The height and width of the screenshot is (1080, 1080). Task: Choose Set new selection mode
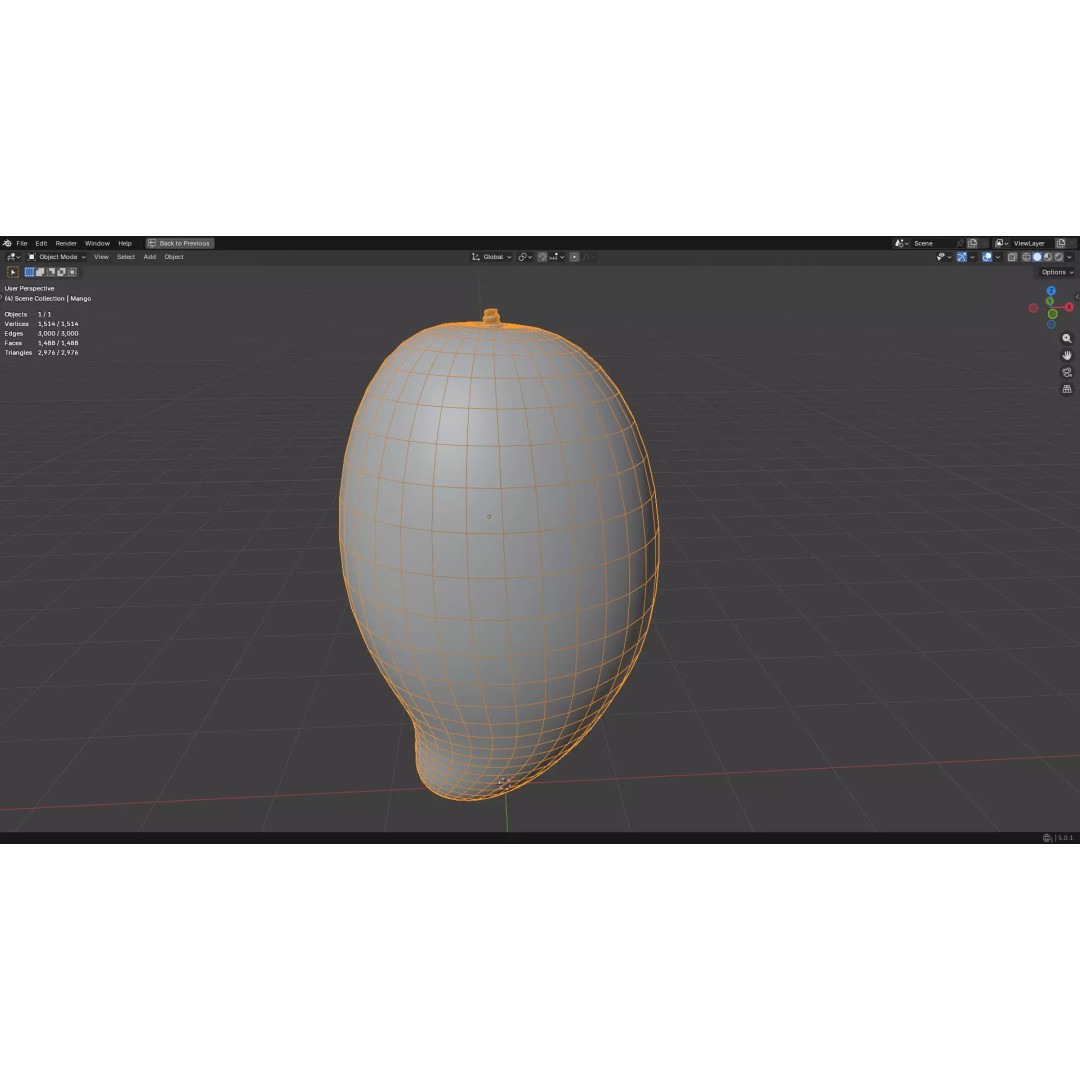[x=30, y=272]
